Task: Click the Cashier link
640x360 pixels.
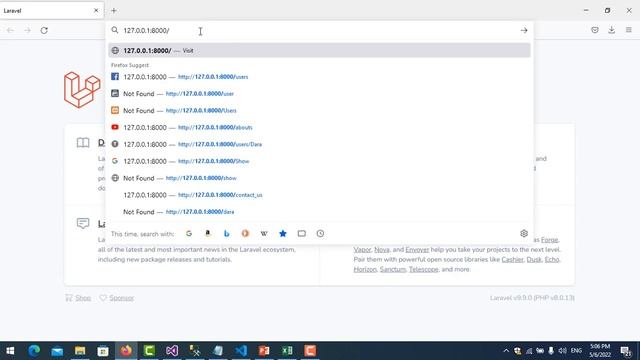Action: pyautogui.click(x=512, y=259)
